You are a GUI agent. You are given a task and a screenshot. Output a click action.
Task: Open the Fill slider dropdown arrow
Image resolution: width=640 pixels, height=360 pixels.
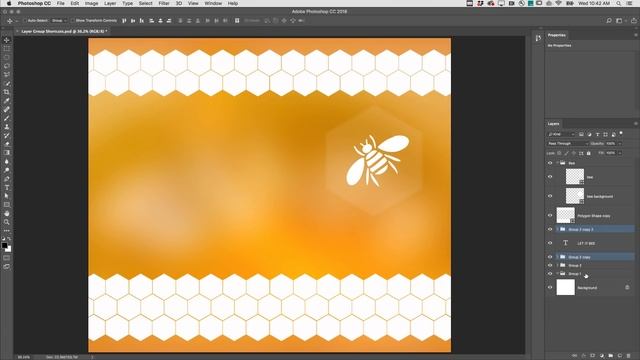point(620,153)
